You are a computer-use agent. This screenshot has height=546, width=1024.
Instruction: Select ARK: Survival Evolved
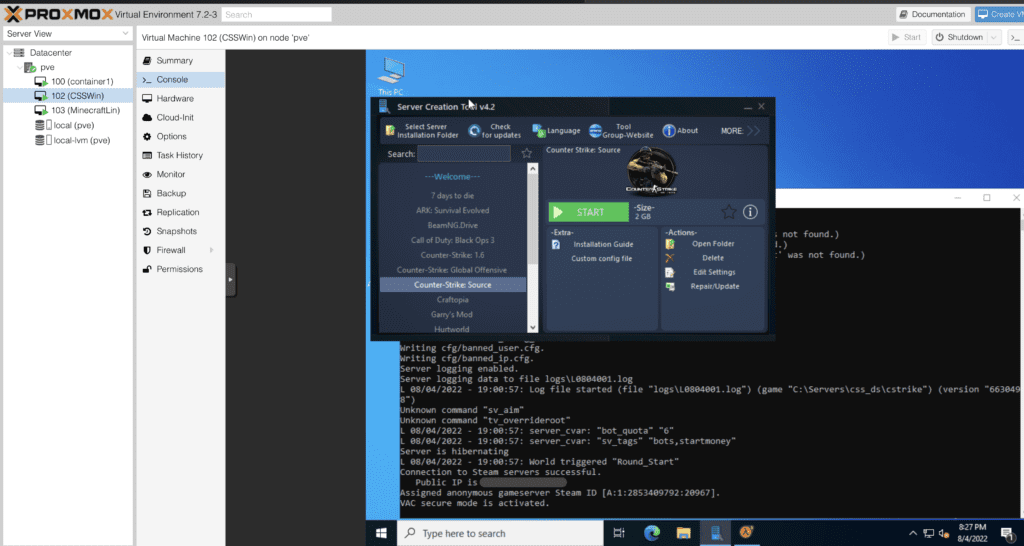click(x=452, y=210)
